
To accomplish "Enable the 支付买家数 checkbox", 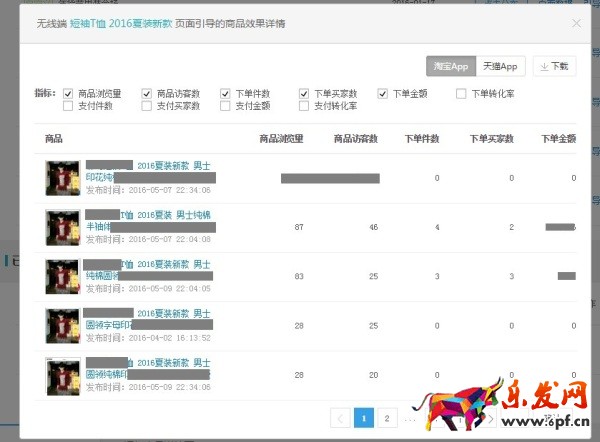I will tap(147, 106).
